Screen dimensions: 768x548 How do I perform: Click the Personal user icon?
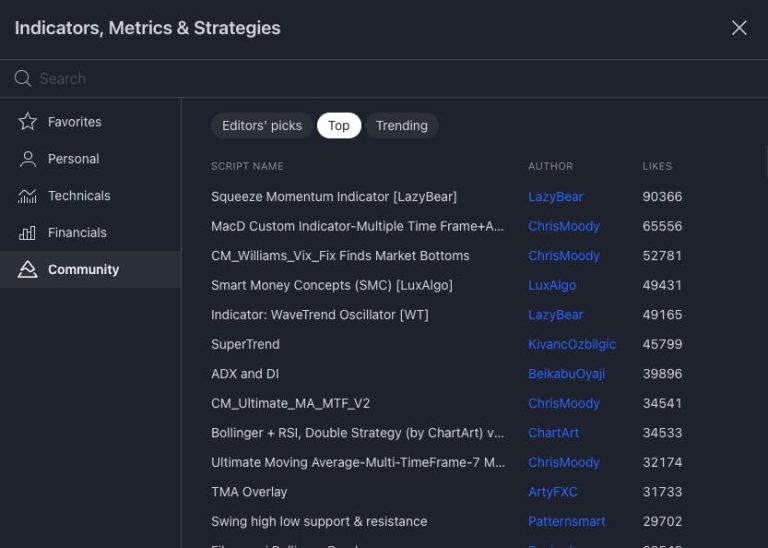click(27, 159)
